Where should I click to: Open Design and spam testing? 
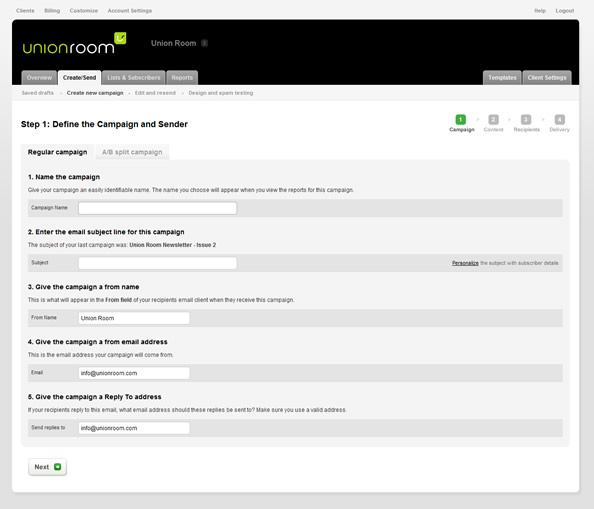click(221, 93)
